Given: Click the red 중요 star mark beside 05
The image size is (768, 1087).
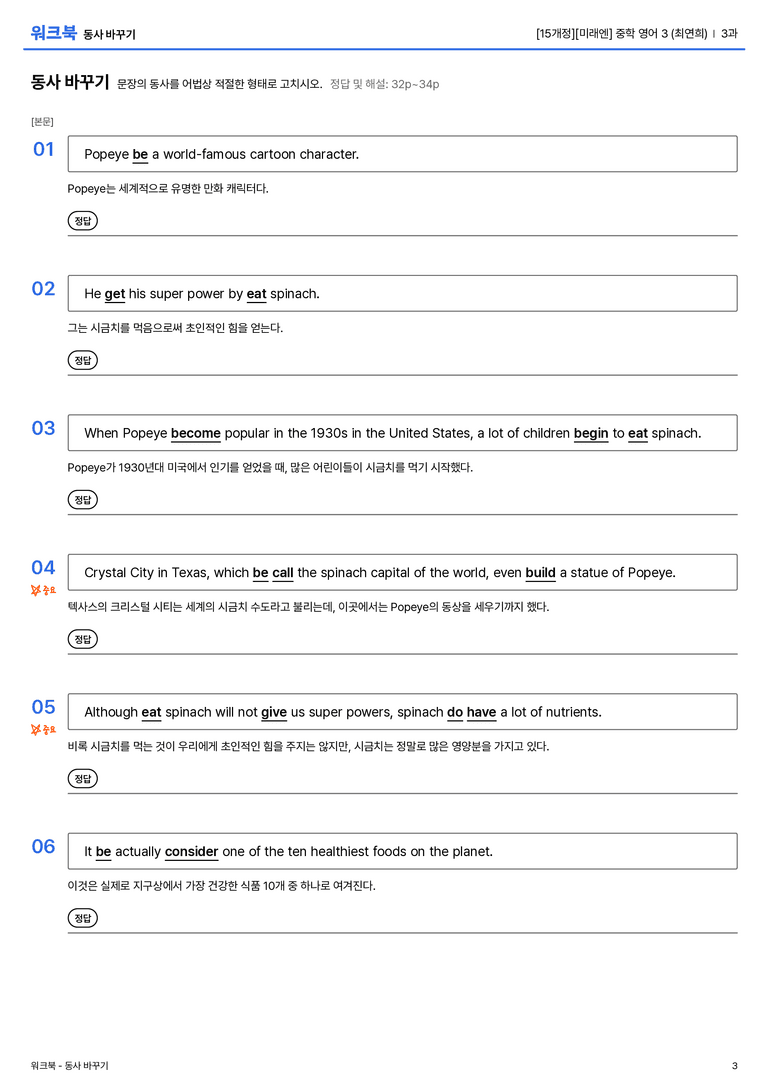Looking at the screenshot, I should (43, 729).
